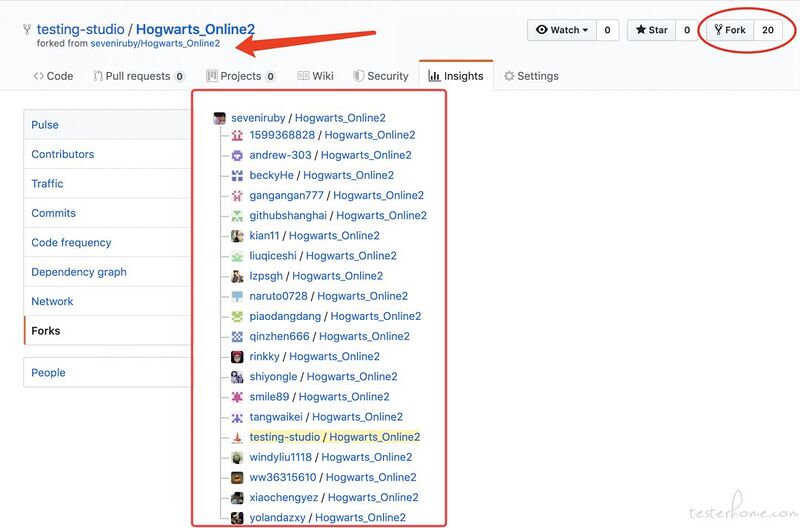Click kian11 avatar photo
Viewport: 800px width, 528px height.
pyautogui.click(x=237, y=236)
